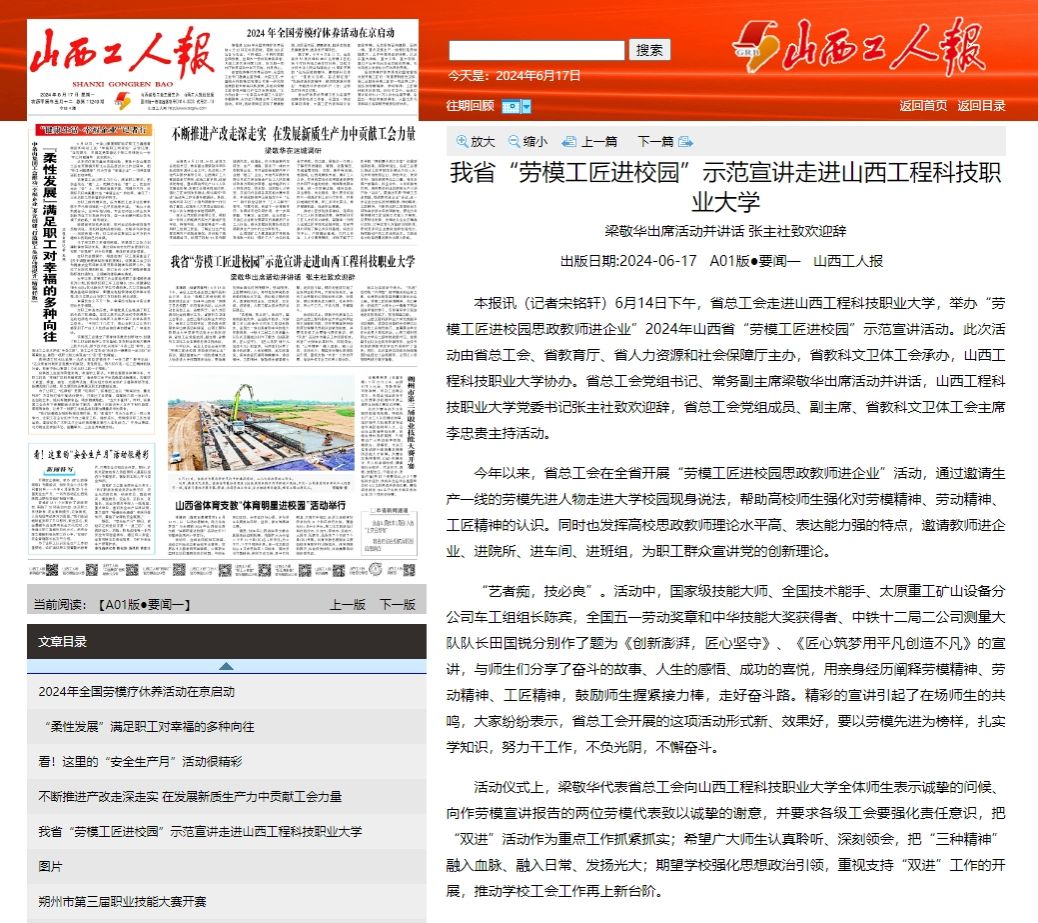The image size is (1038, 923).
Task: Click the 今天是: 2024年6月17日 text
Action: tap(514, 75)
